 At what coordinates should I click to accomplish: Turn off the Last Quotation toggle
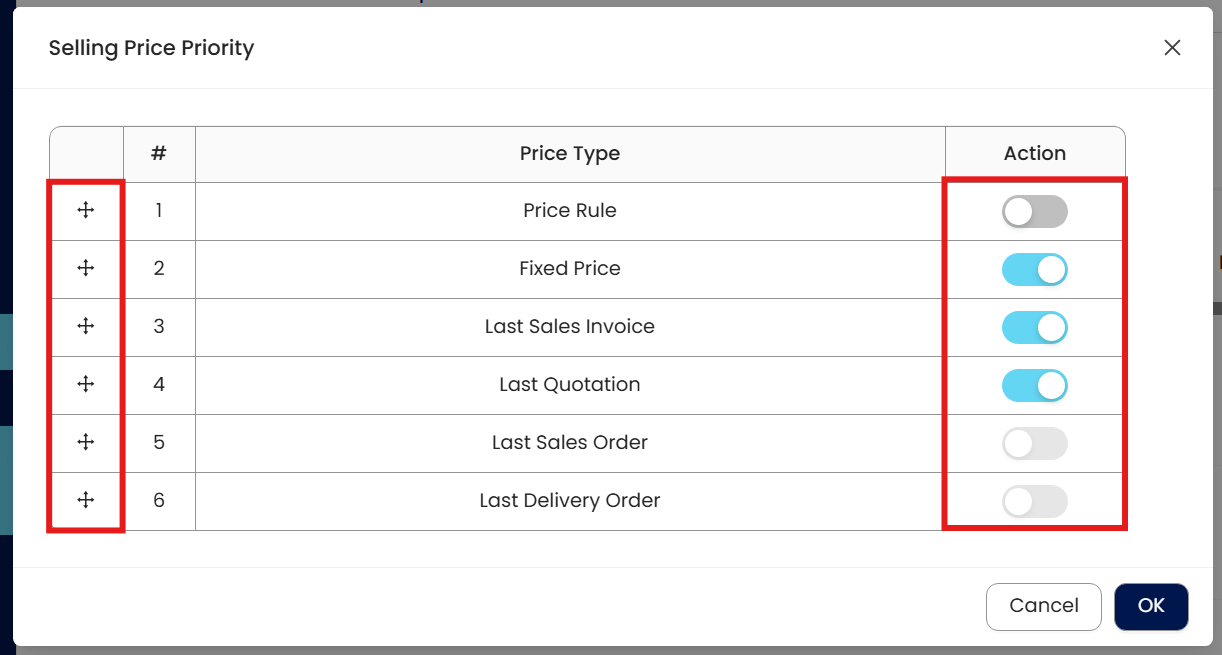(1034, 386)
